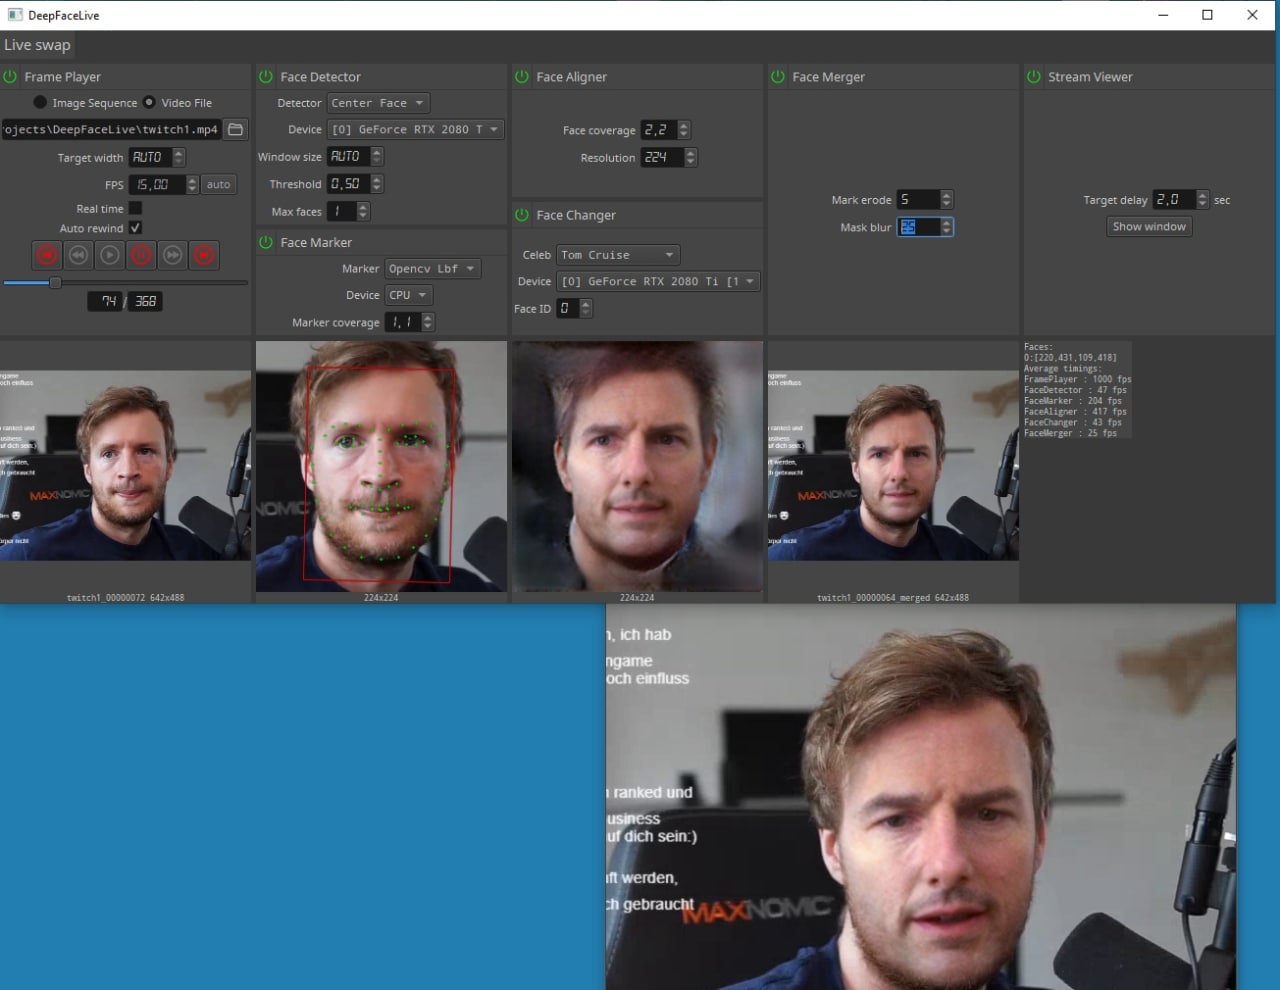Browse for a video file with the folder icon
Image resolution: width=1280 pixels, height=990 pixels.
pyautogui.click(x=235, y=130)
